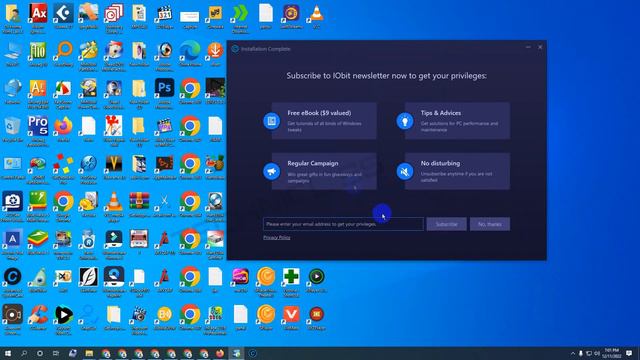Focus the email address input field
Screen dimensions: 640x360
coord(343,224)
